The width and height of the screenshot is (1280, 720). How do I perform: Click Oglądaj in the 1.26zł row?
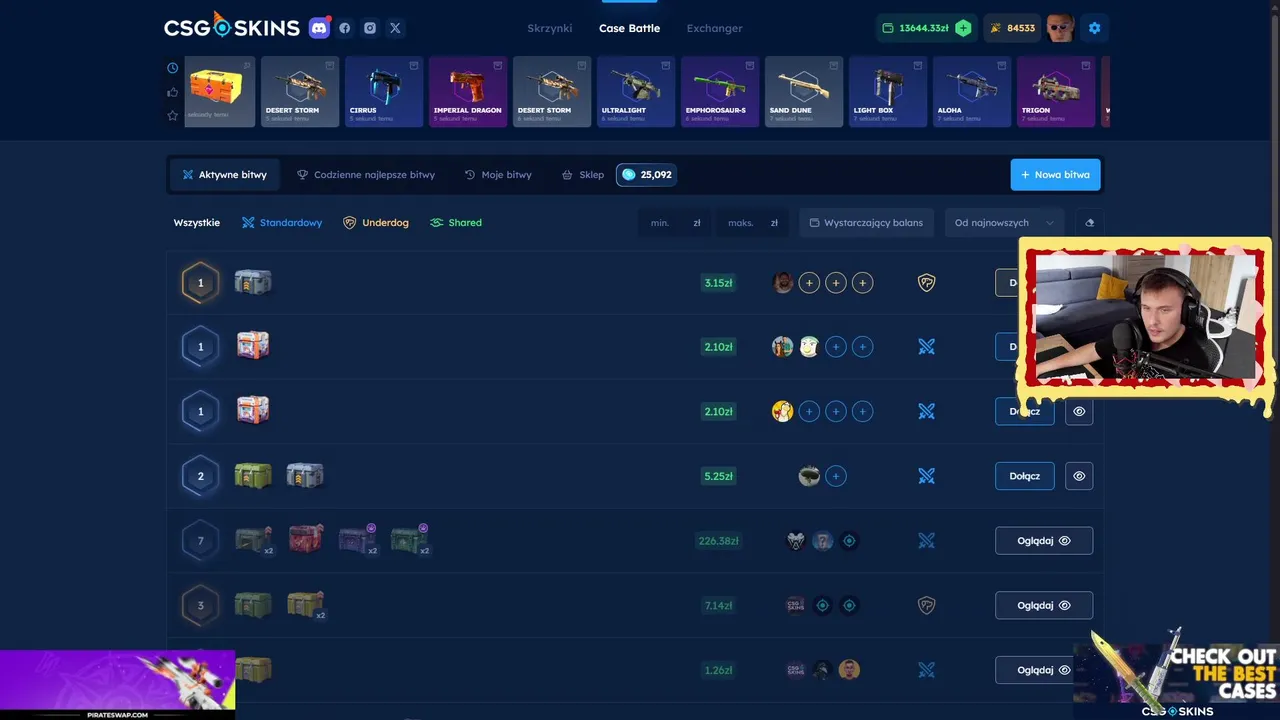(x=1043, y=670)
